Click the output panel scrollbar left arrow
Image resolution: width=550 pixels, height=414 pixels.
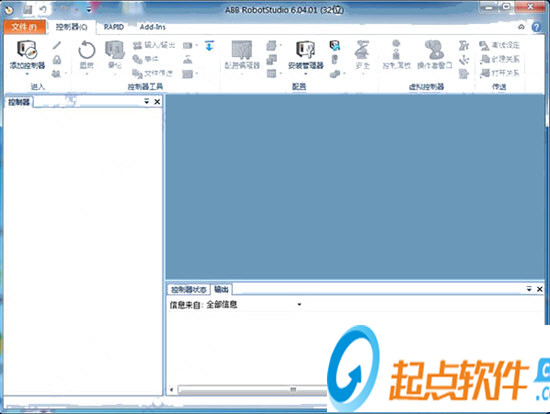point(172,389)
